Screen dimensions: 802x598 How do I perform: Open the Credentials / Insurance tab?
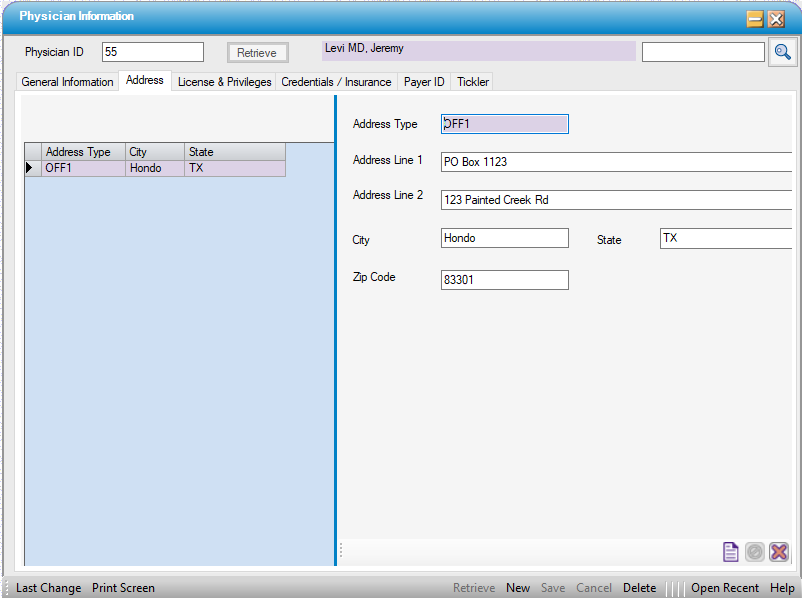point(336,82)
